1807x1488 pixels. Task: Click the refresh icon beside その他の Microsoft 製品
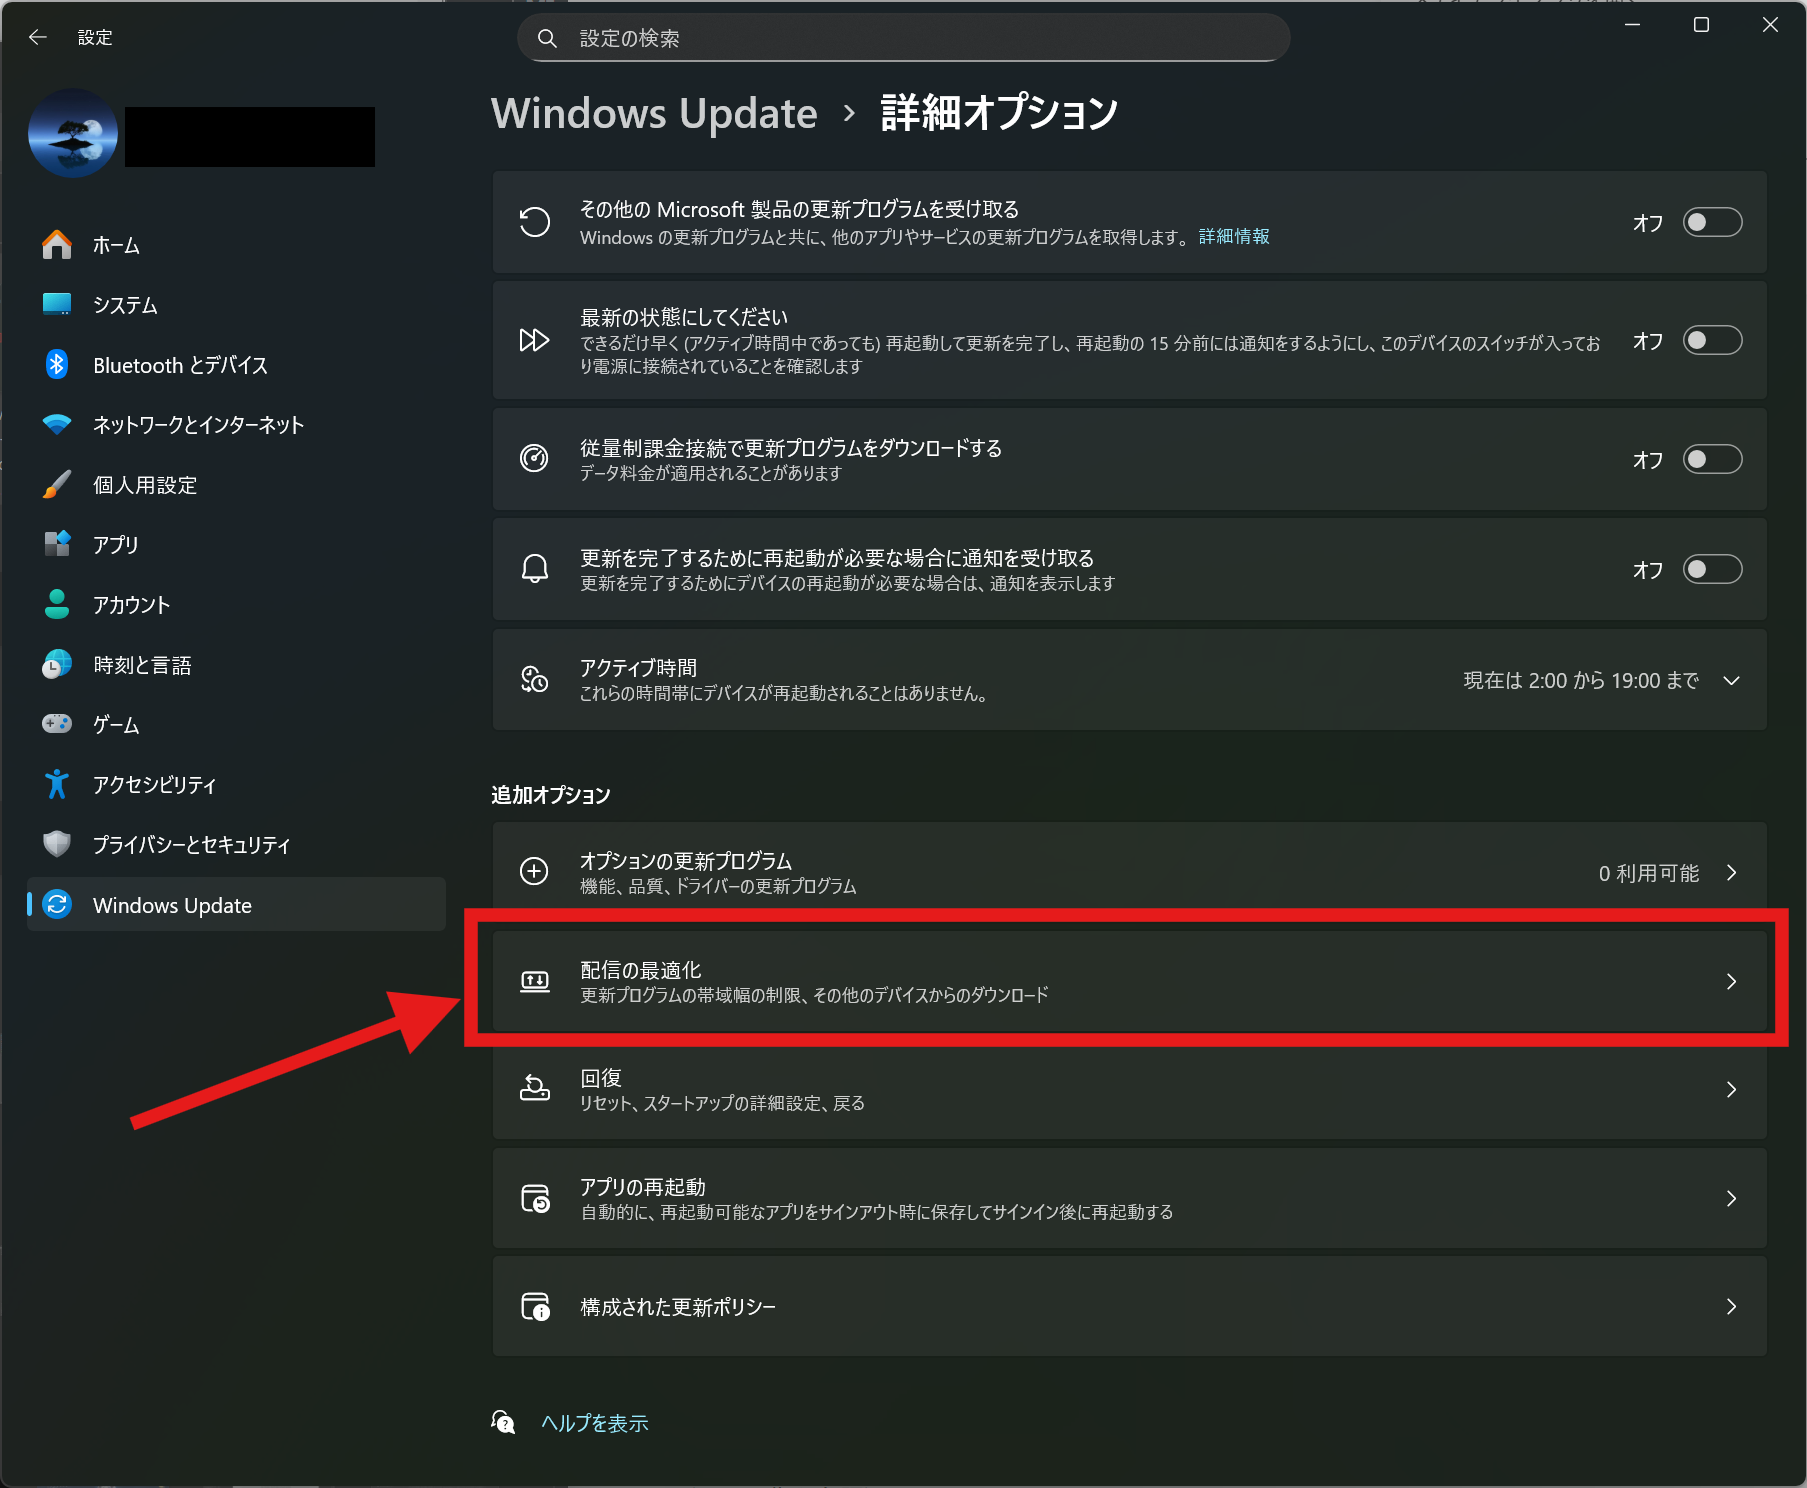[535, 222]
